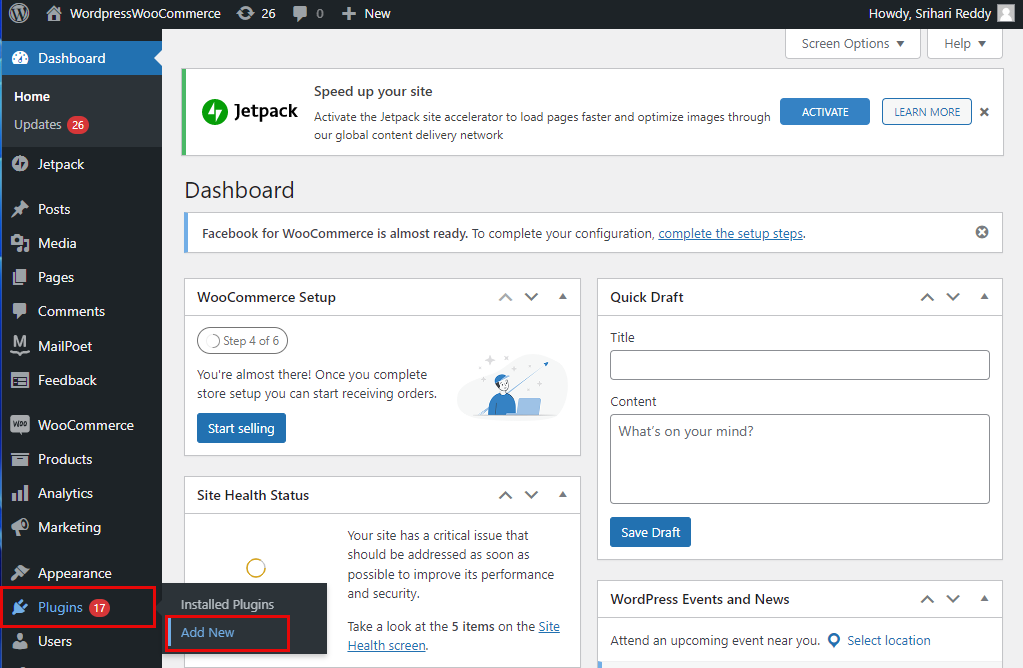Image resolution: width=1023 pixels, height=668 pixels.
Task: Collapse the WooCommerce Setup panel
Action: [562, 297]
